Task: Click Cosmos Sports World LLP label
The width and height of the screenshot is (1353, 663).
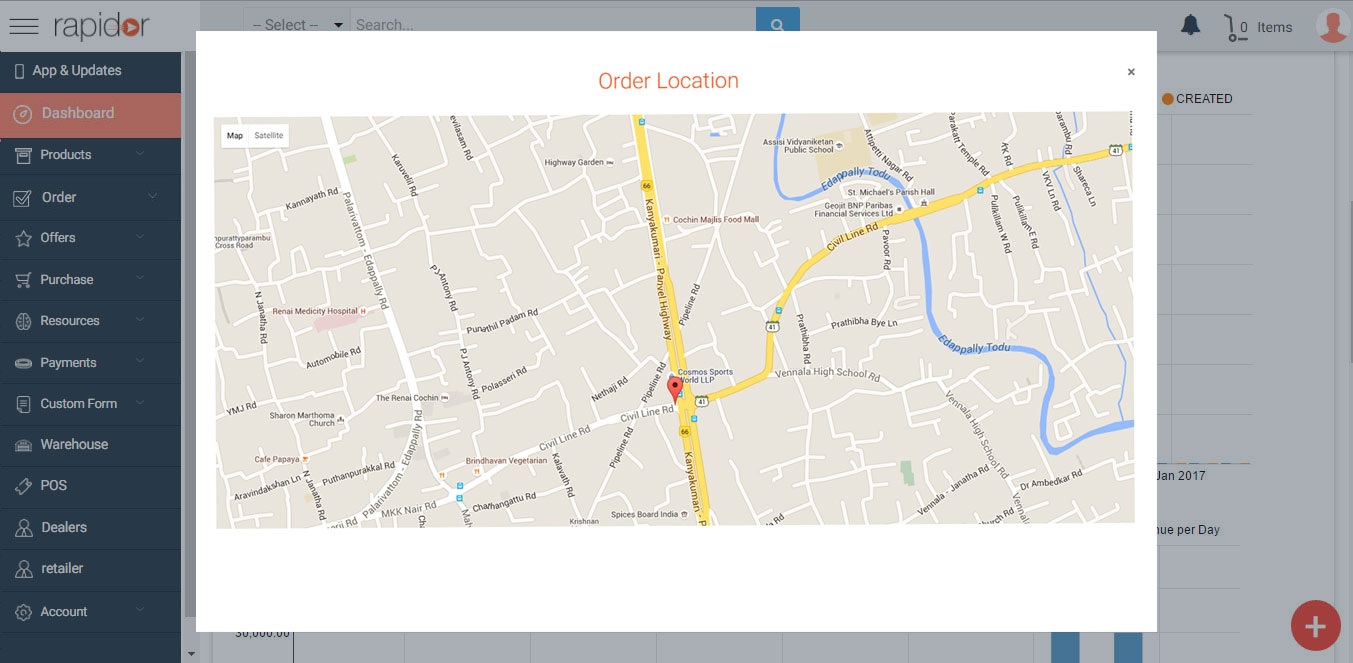Action: pyautogui.click(x=705, y=377)
